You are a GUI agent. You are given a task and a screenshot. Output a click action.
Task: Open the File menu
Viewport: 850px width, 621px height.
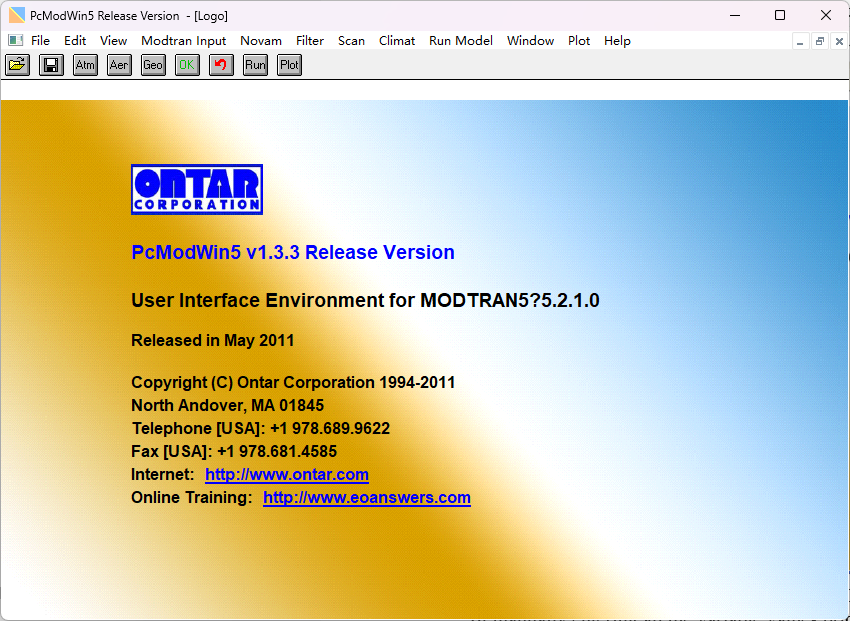40,41
